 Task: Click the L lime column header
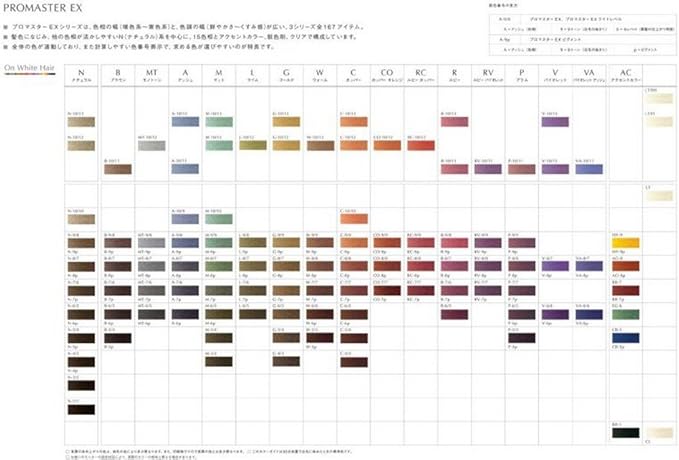click(252, 75)
